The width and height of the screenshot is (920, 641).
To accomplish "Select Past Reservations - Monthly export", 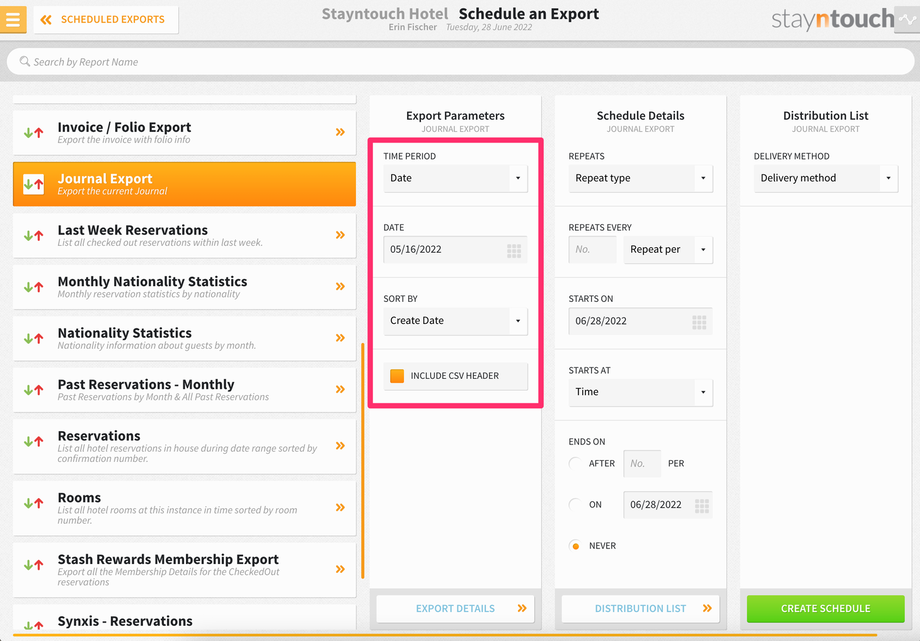I will pyautogui.click(x=184, y=390).
